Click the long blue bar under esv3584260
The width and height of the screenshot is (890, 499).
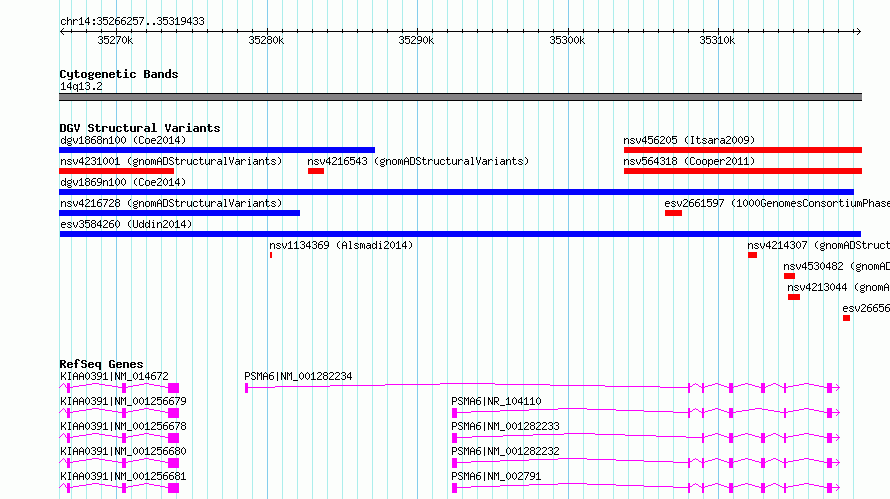pyautogui.click(x=460, y=234)
